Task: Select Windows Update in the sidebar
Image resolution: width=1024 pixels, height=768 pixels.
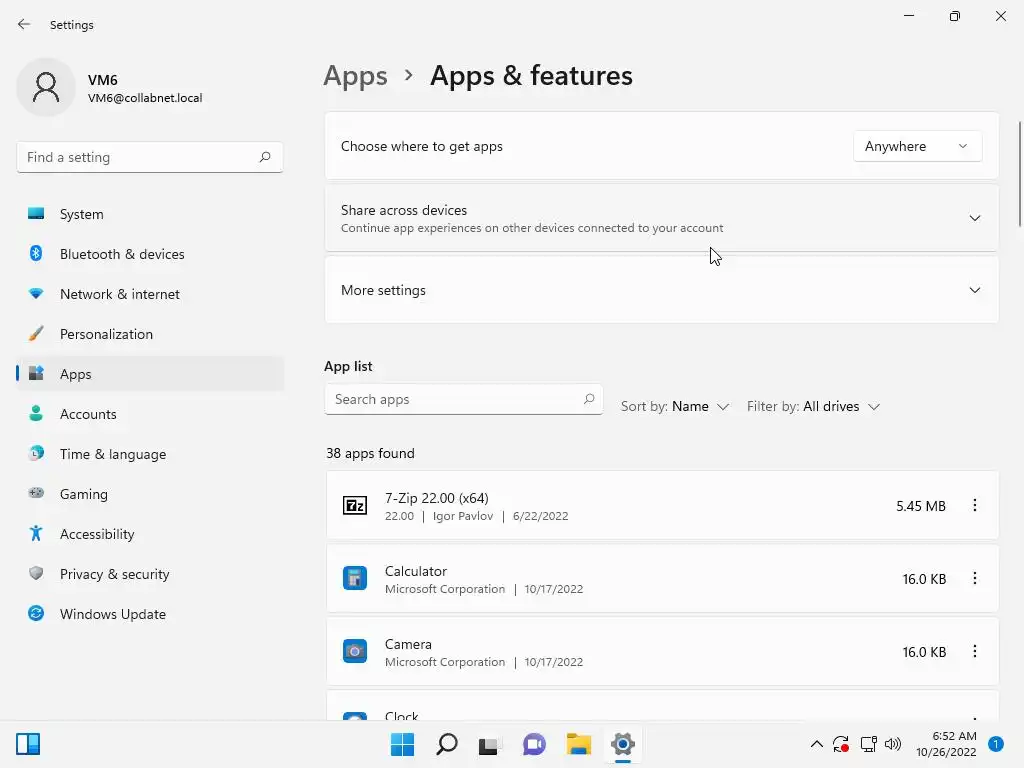Action: pos(113,614)
